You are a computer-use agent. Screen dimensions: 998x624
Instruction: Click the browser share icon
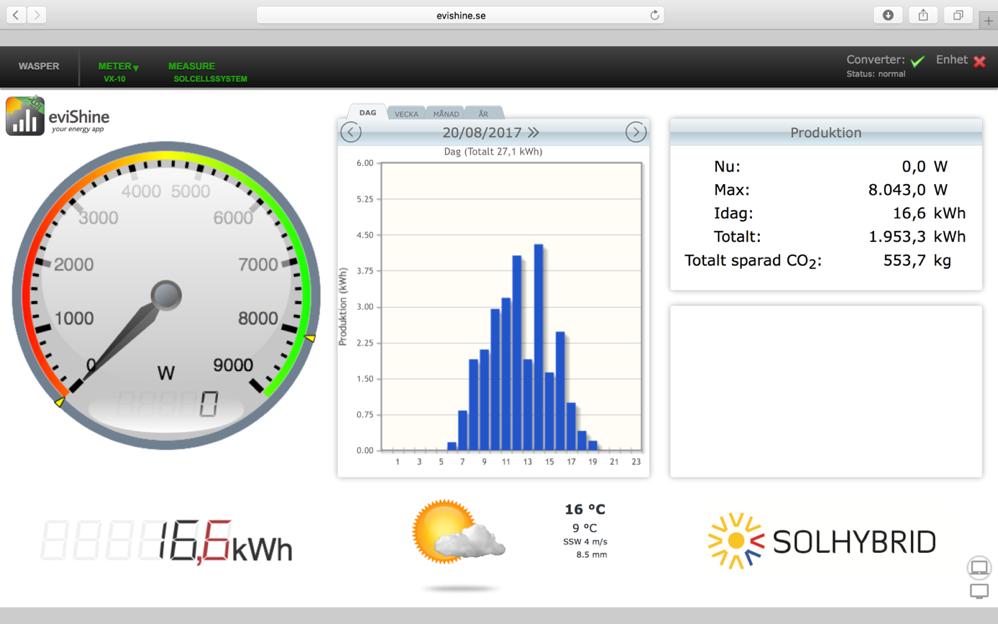pyautogui.click(x=923, y=15)
